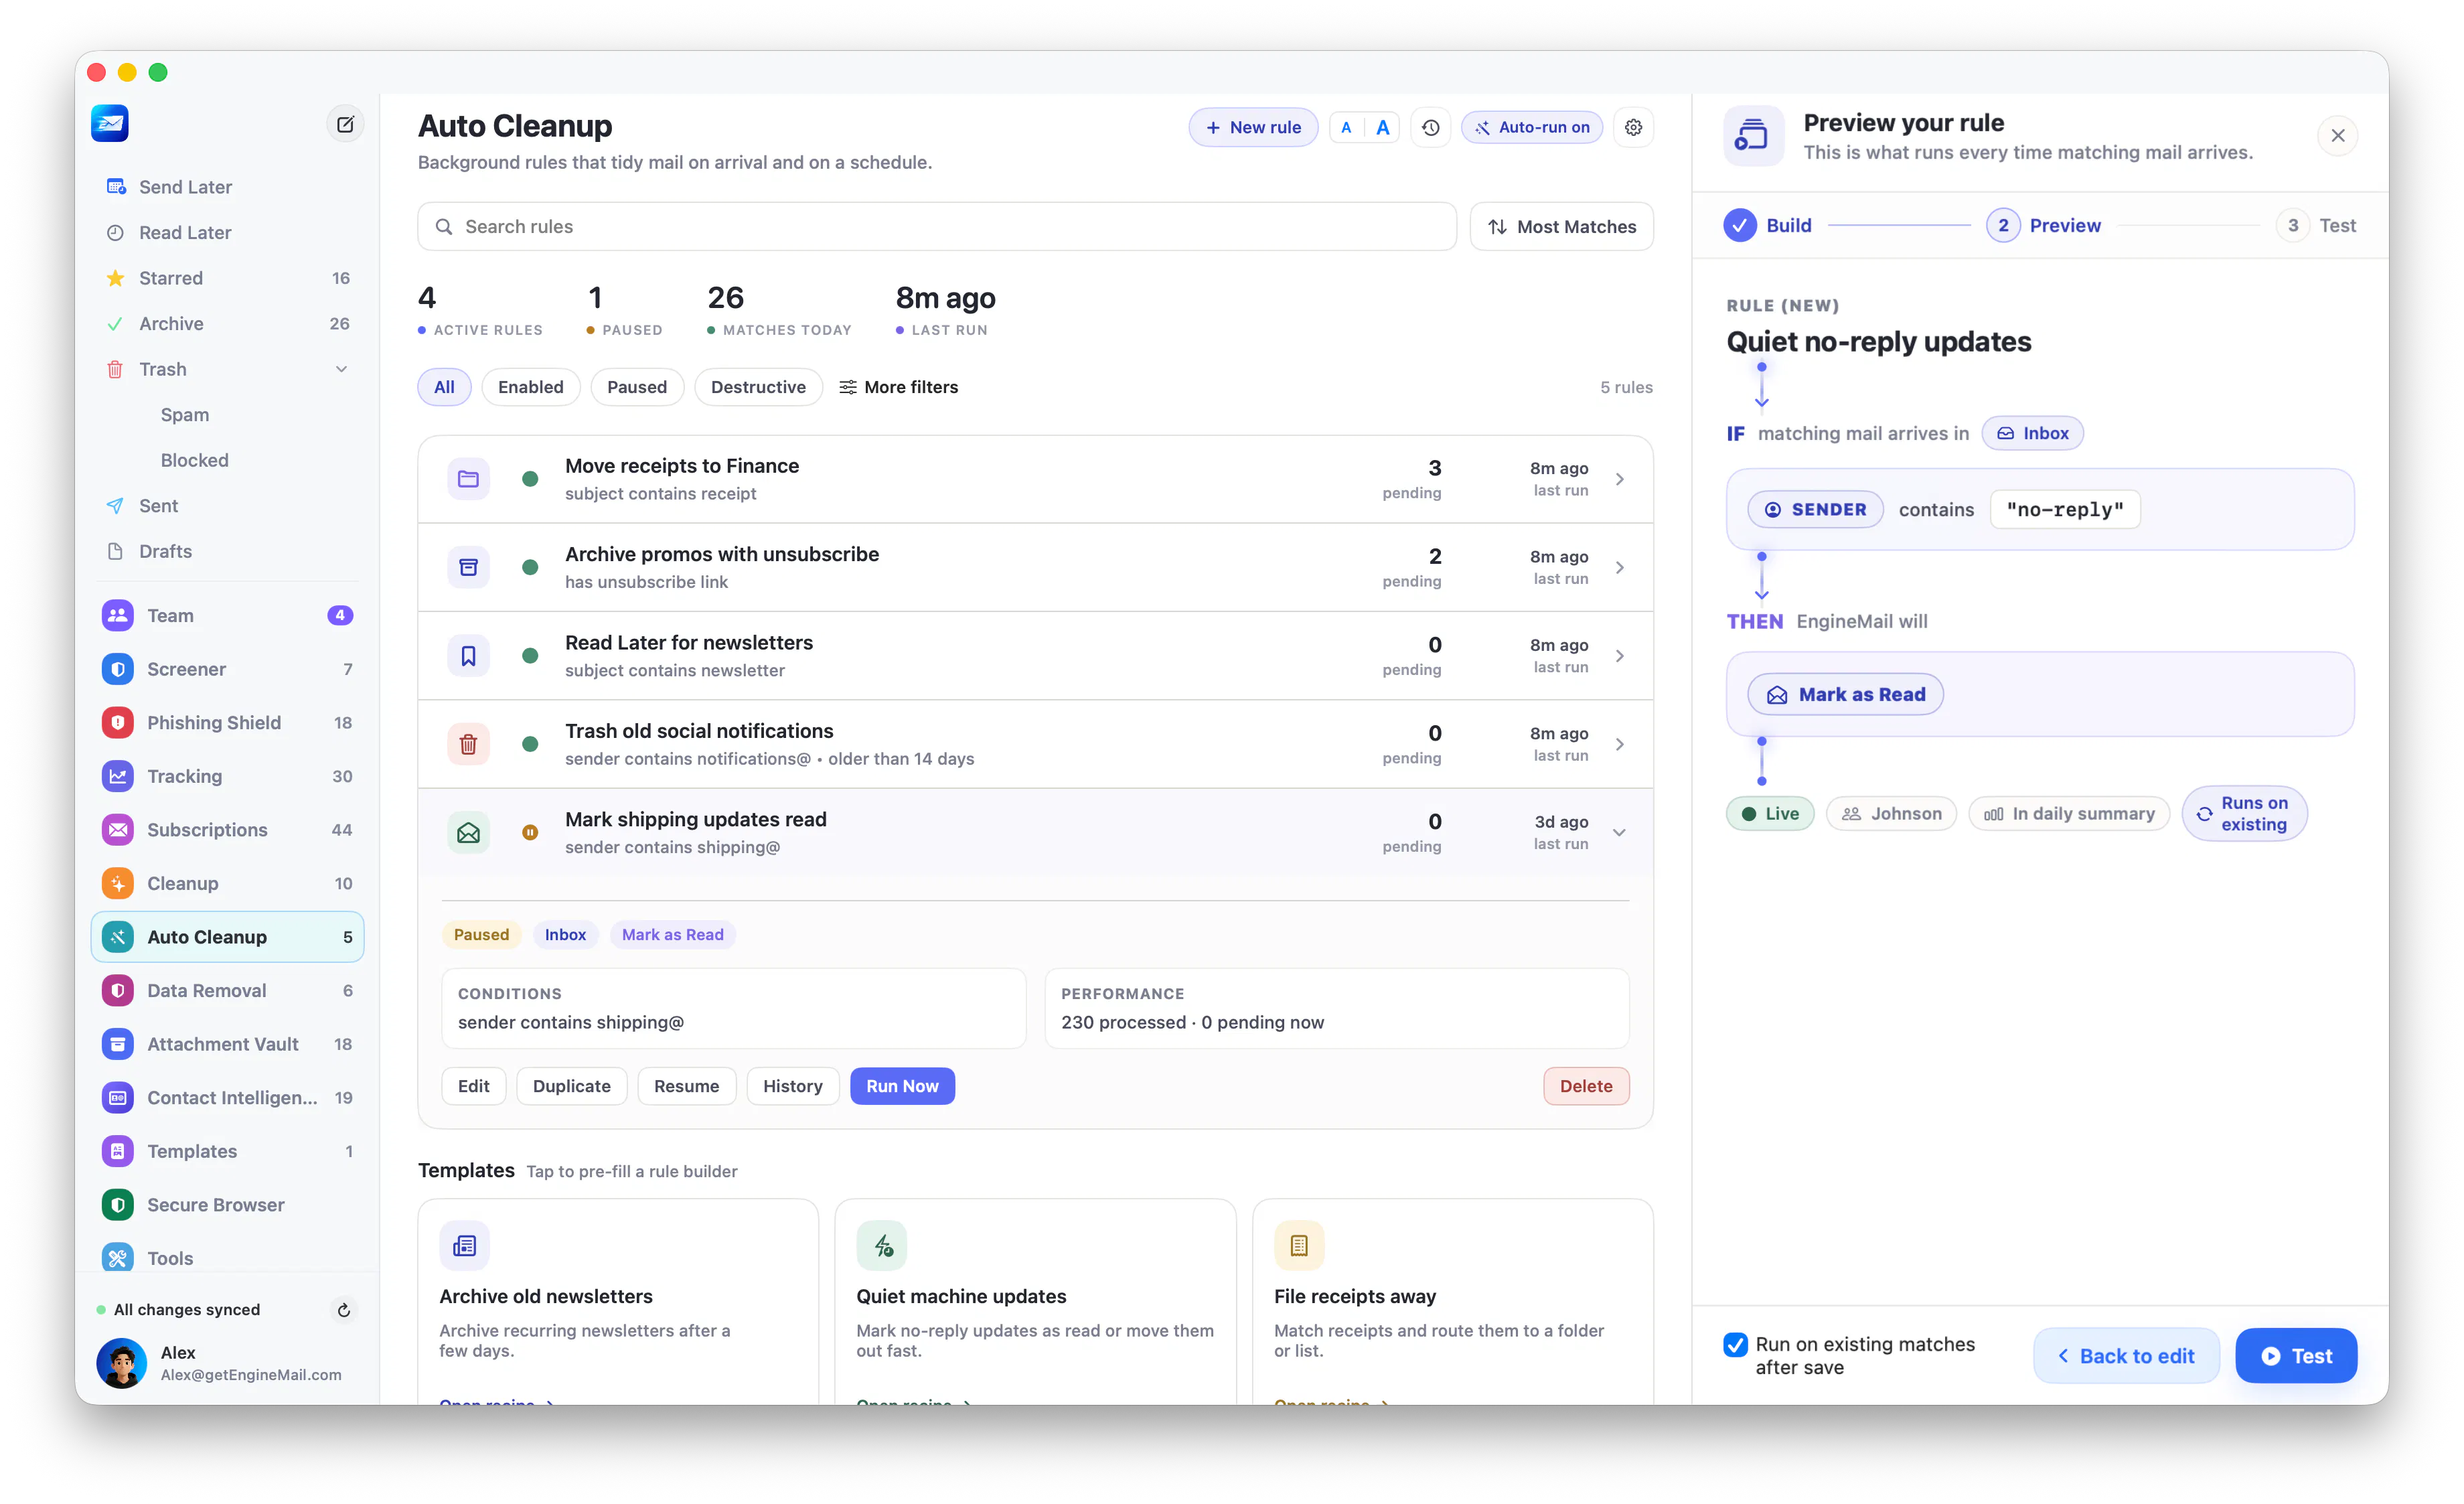This screenshot has width=2464, height=1504.
Task: Toggle Run on existing matches checkbox
Action: click(x=1736, y=1345)
